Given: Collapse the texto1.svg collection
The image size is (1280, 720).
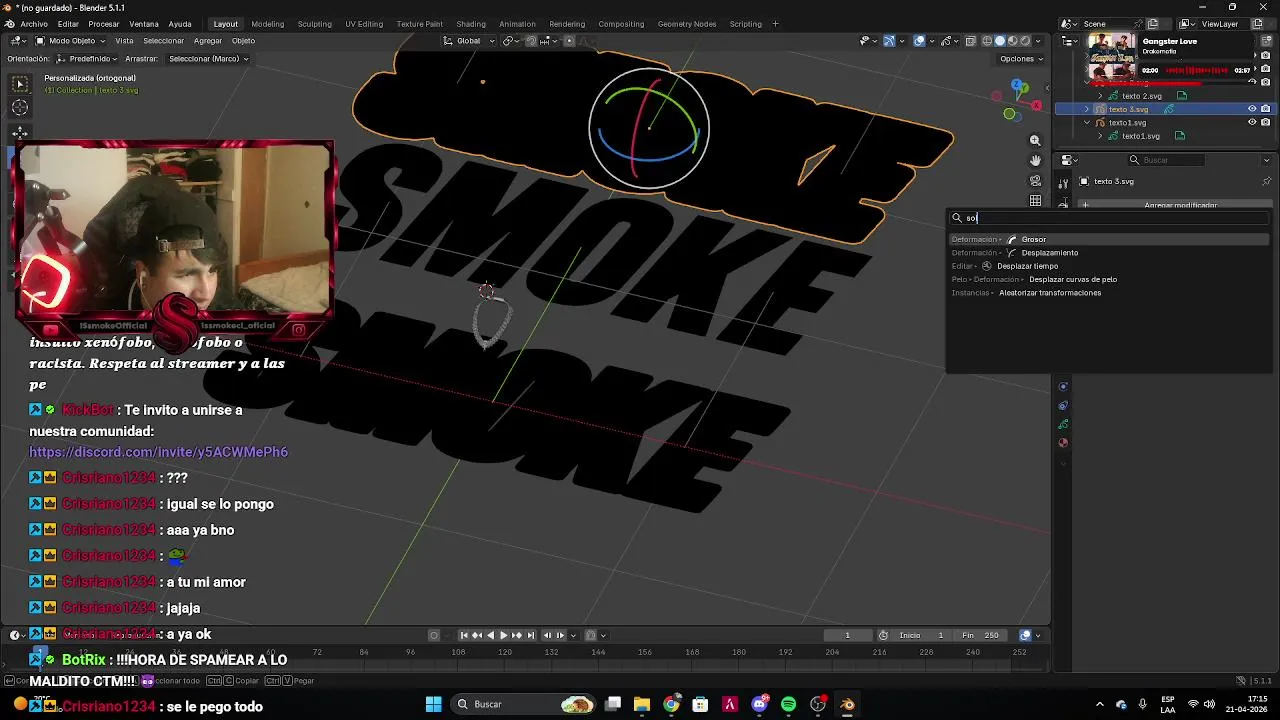Looking at the screenshot, I should pos(1087,122).
